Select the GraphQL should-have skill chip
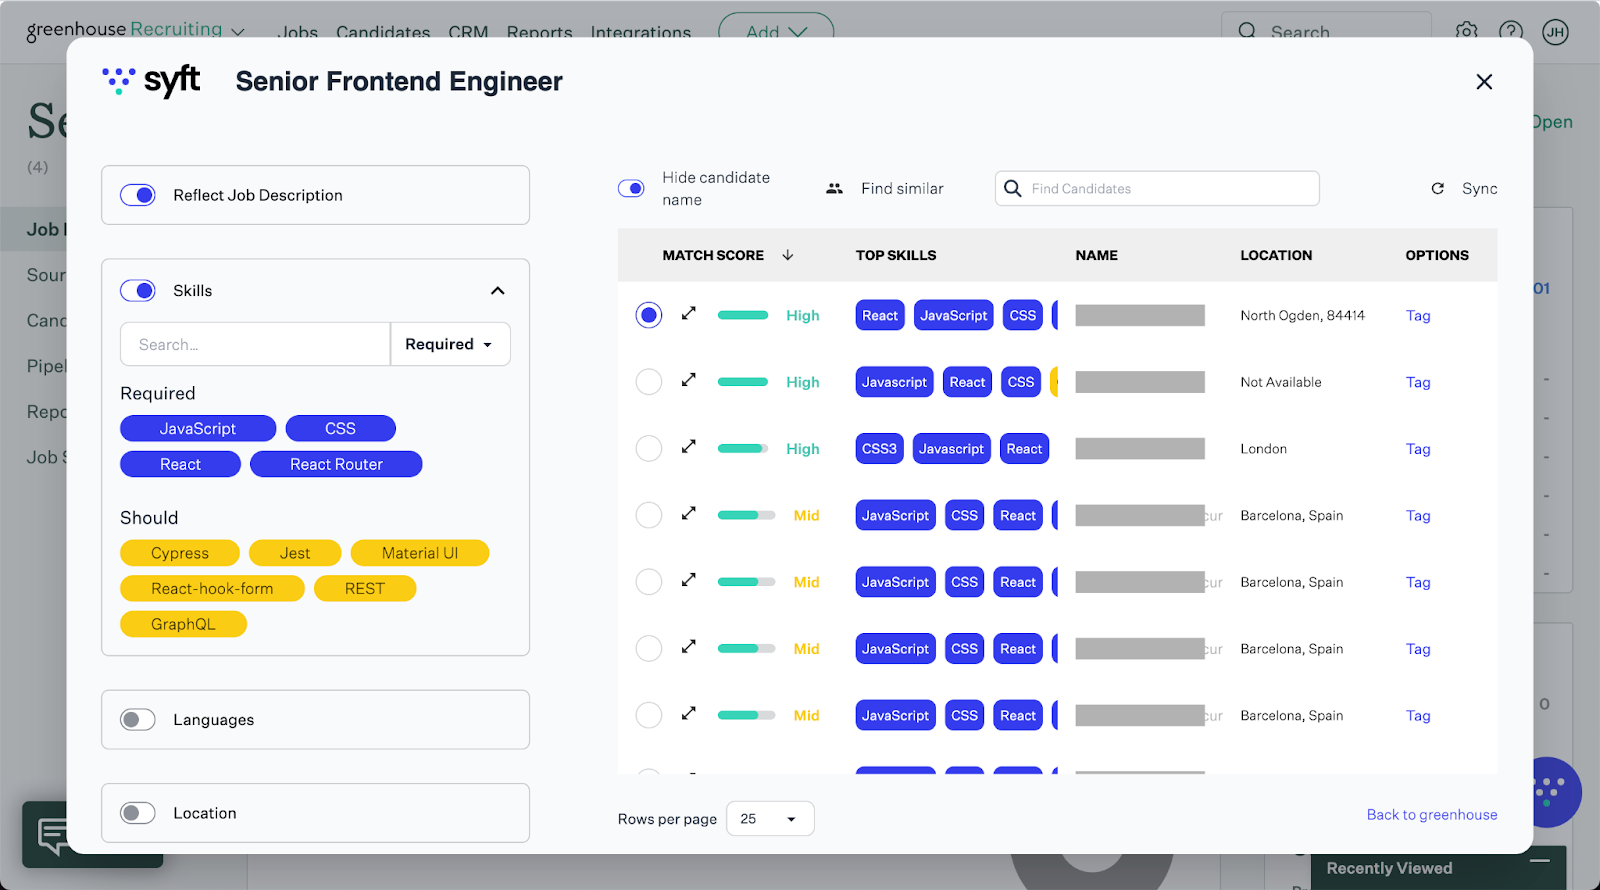 [183, 624]
